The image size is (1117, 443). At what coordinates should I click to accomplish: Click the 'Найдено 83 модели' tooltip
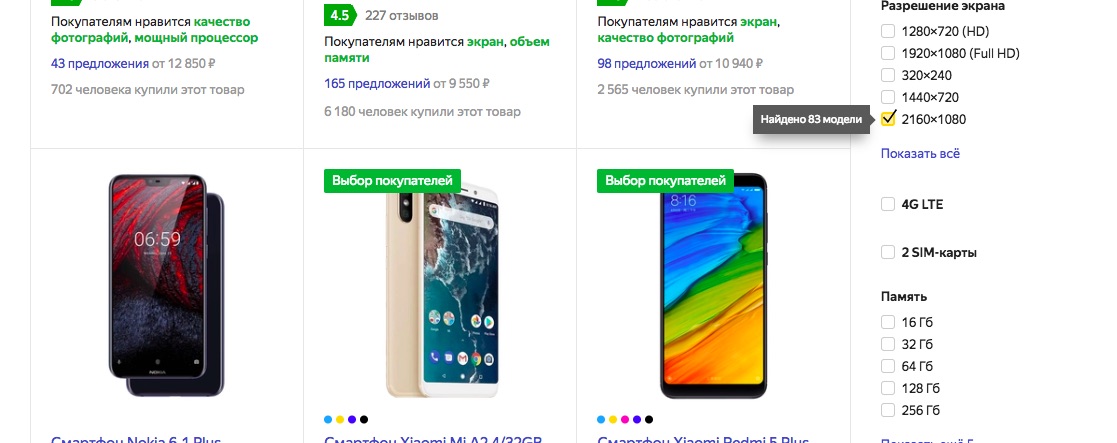(x=812, y=119)
